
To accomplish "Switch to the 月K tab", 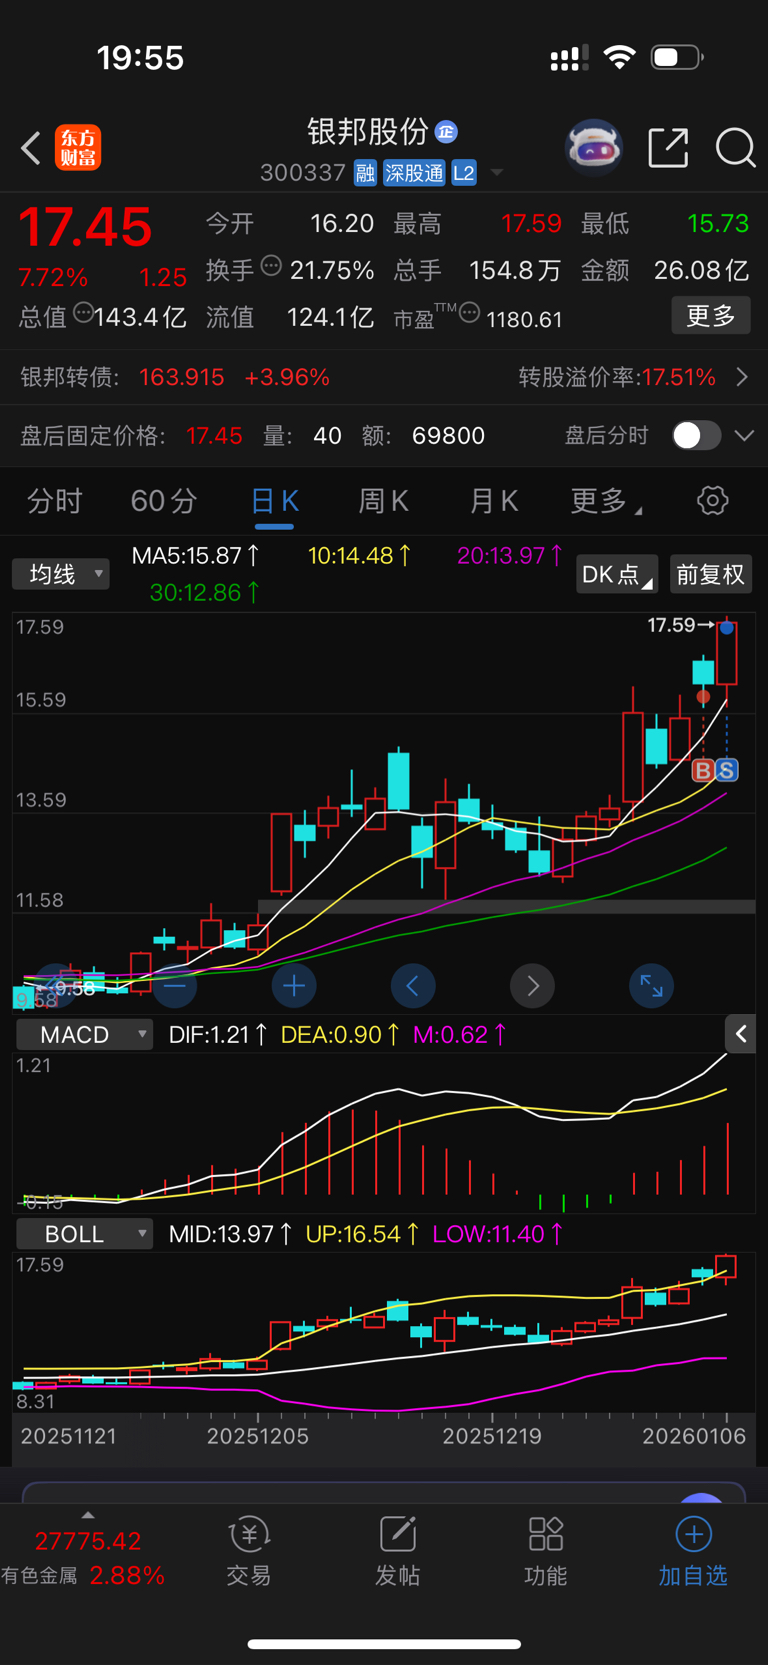I will coord(493,501).
